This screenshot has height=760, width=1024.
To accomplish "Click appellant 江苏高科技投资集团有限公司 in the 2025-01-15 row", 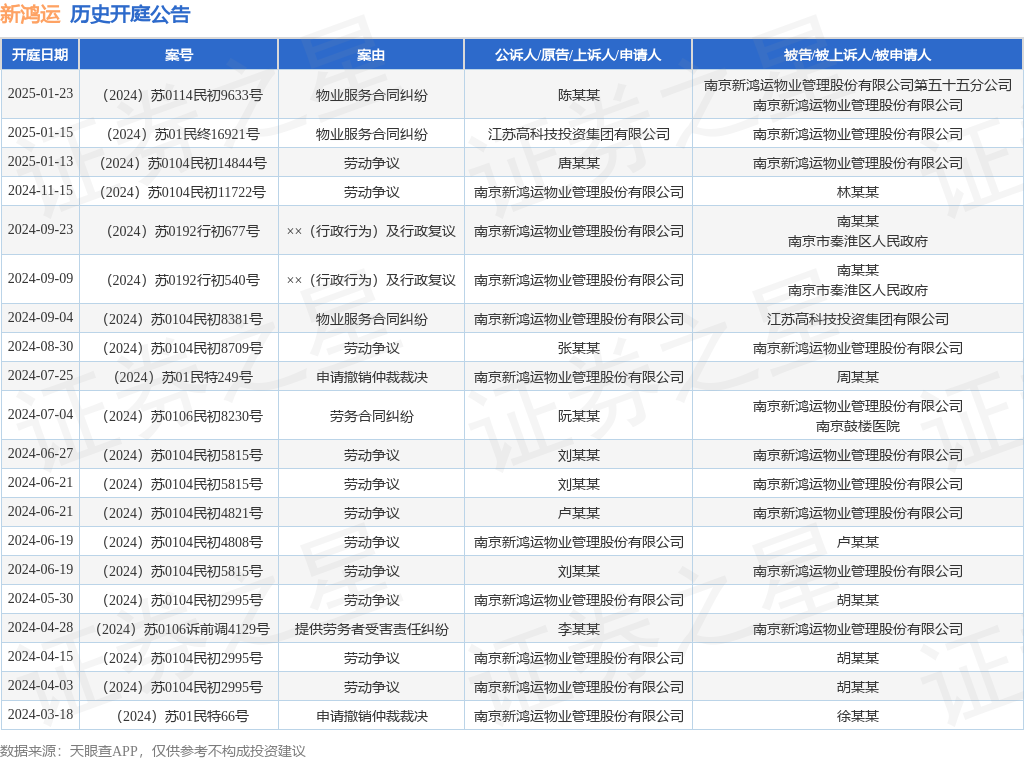I will (579, 135).
